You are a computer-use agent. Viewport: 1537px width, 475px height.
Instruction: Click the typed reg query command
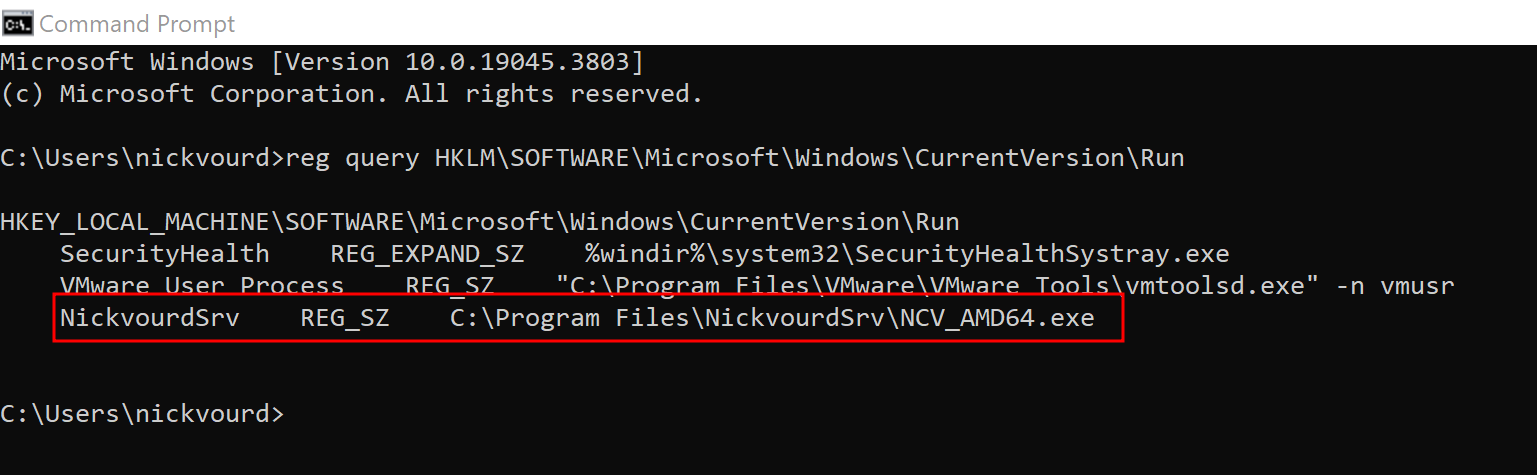click(734, 158)
